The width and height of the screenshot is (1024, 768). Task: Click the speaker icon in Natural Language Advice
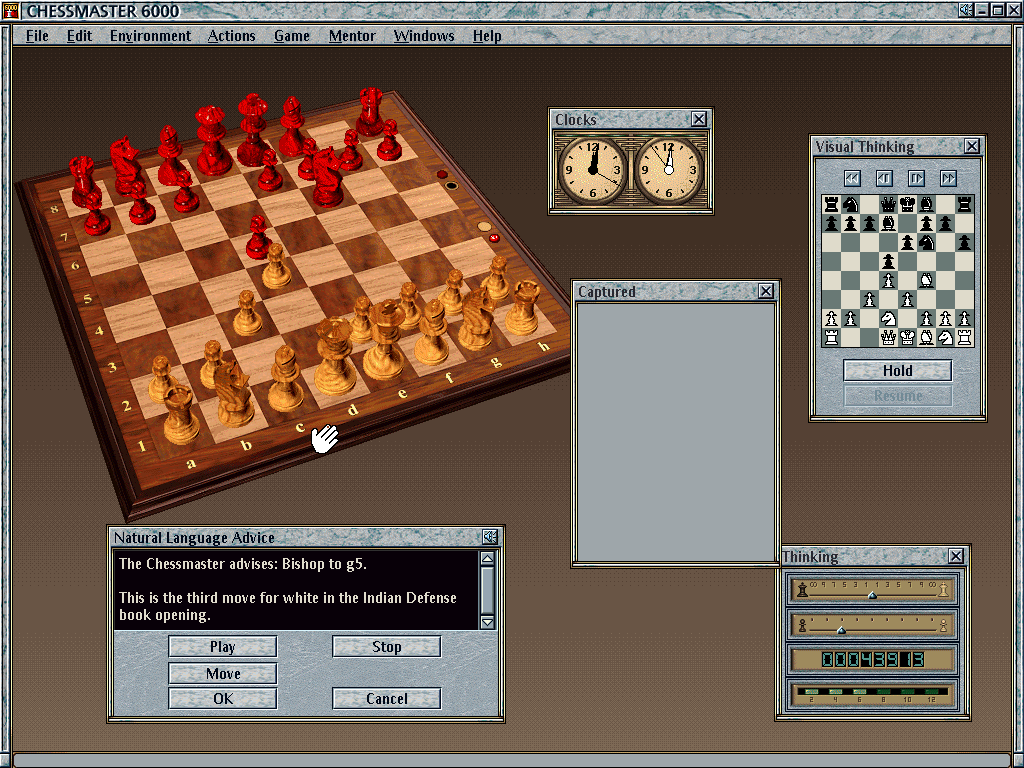[x=490, y=537]
